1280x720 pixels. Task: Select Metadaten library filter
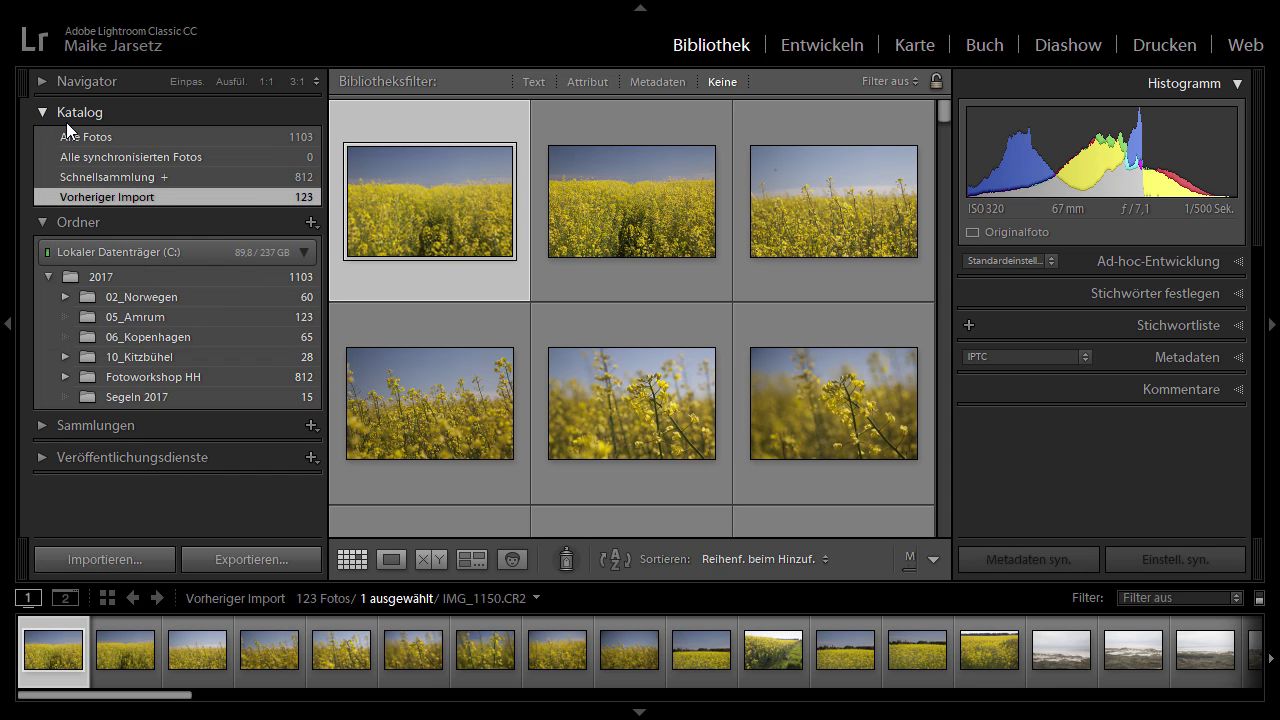tap(657, 82)
